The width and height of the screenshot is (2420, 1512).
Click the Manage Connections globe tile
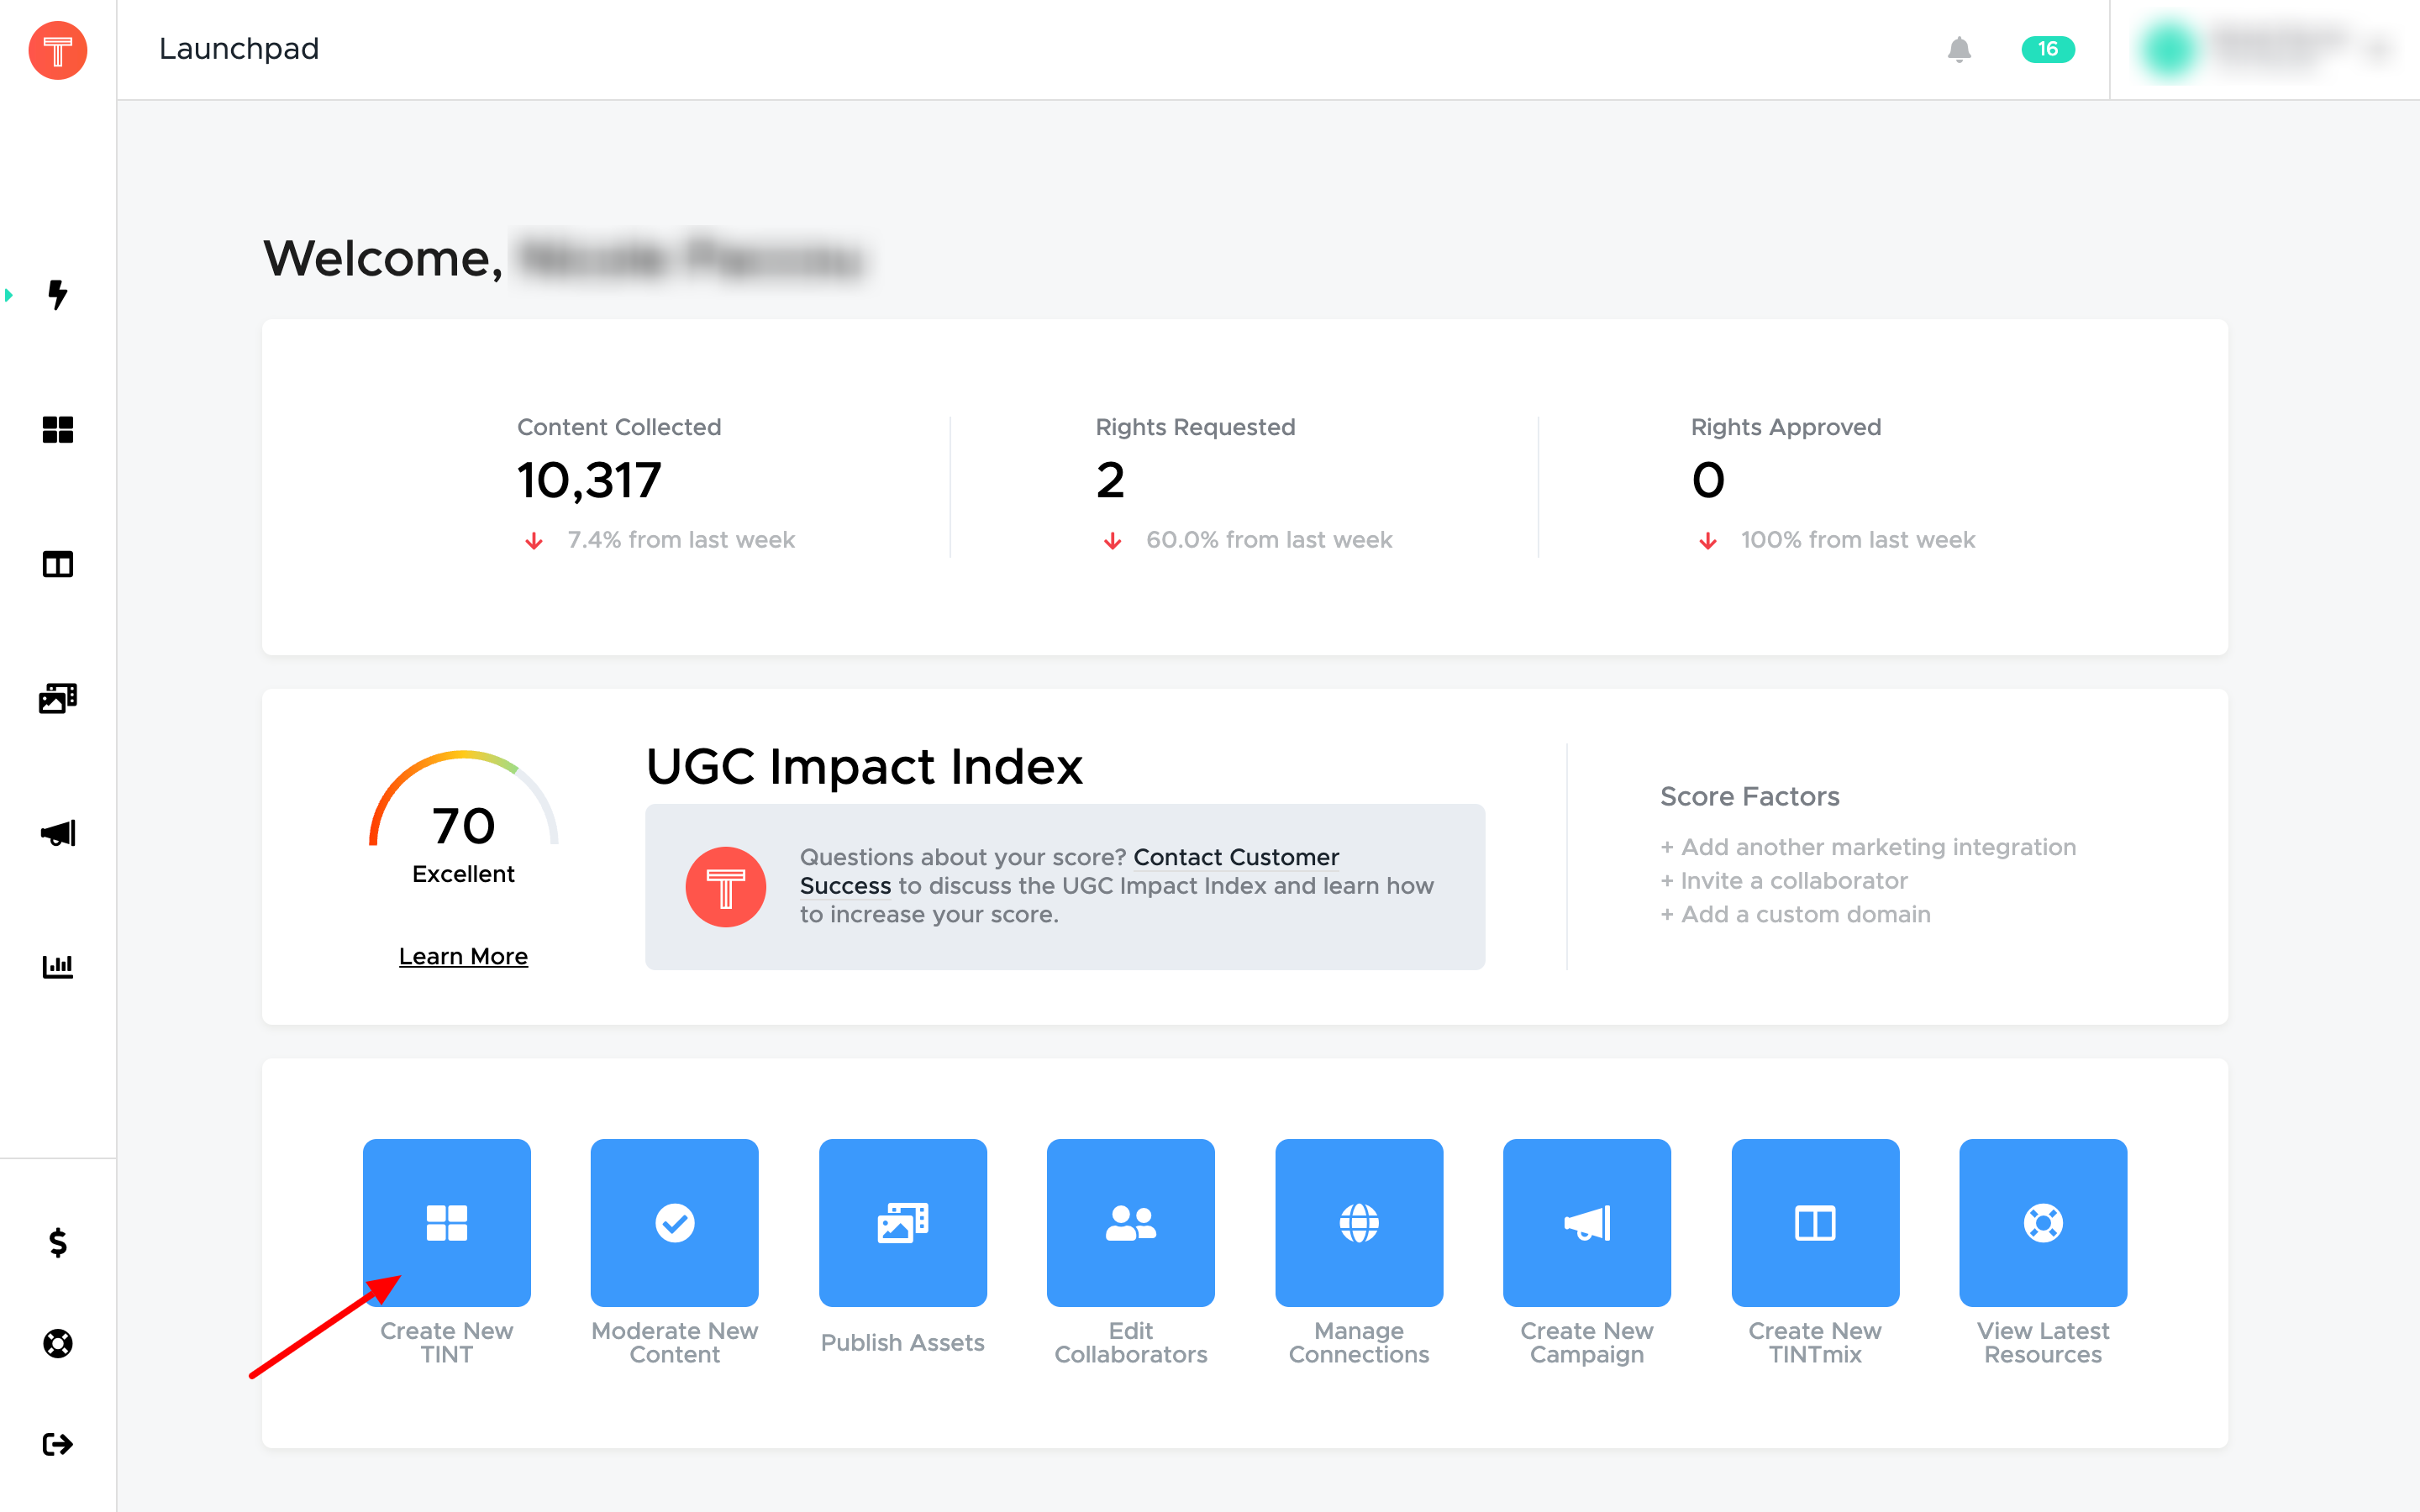pyautogui.click(x=1359, y=1222)
